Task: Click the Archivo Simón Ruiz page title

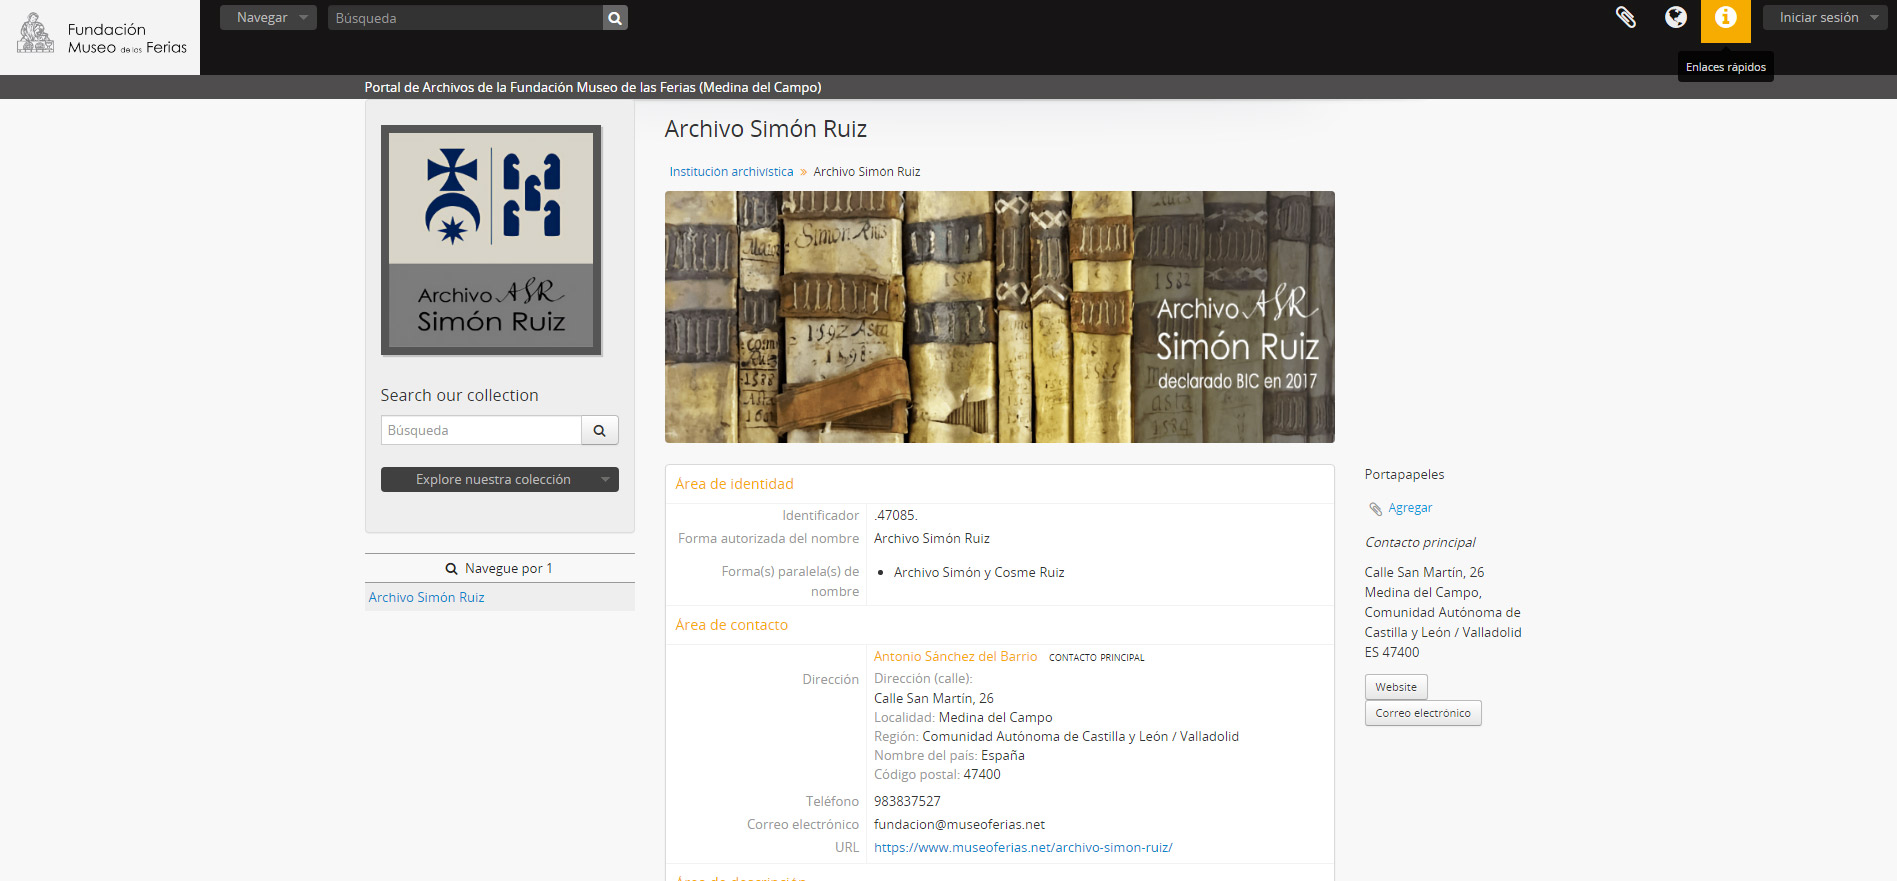Action: point(765,129)
